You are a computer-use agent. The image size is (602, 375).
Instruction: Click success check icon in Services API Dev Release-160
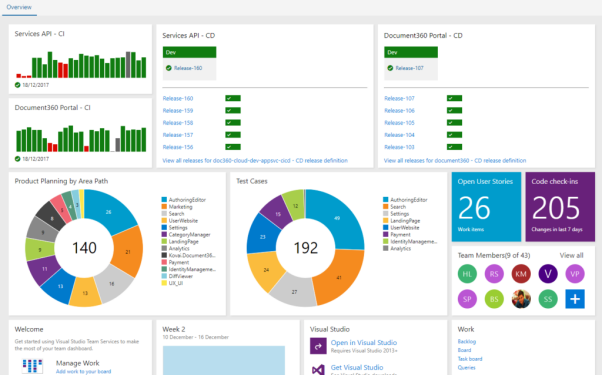pos(169,68)
